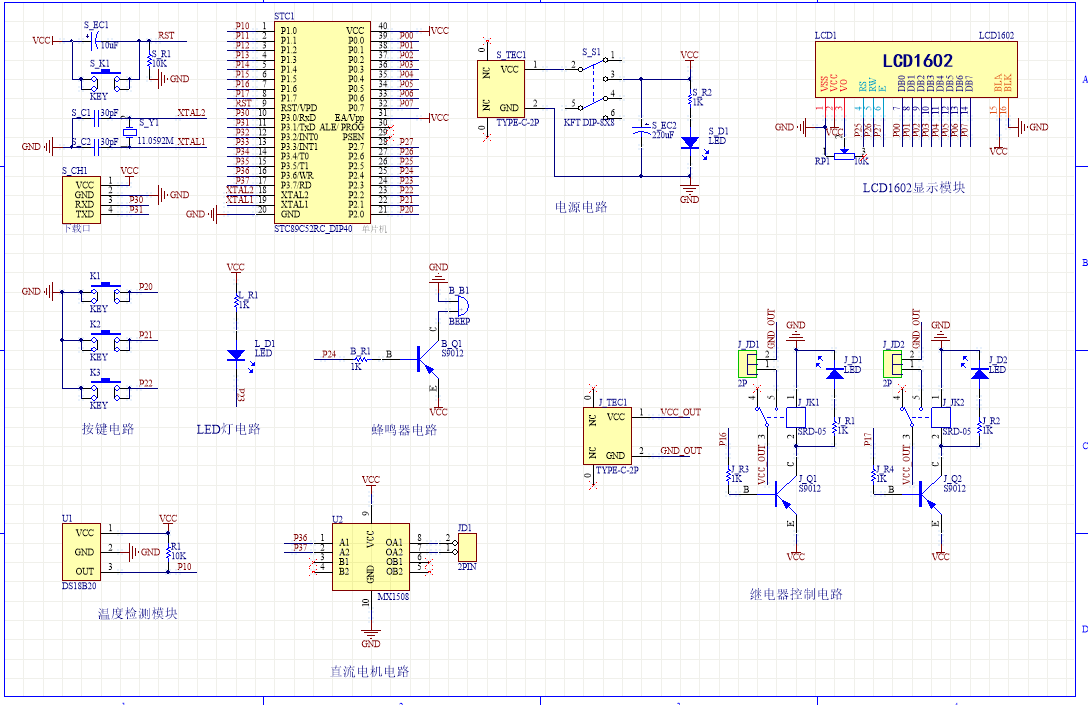Select the 电源电路 caption text

point(581,207)
